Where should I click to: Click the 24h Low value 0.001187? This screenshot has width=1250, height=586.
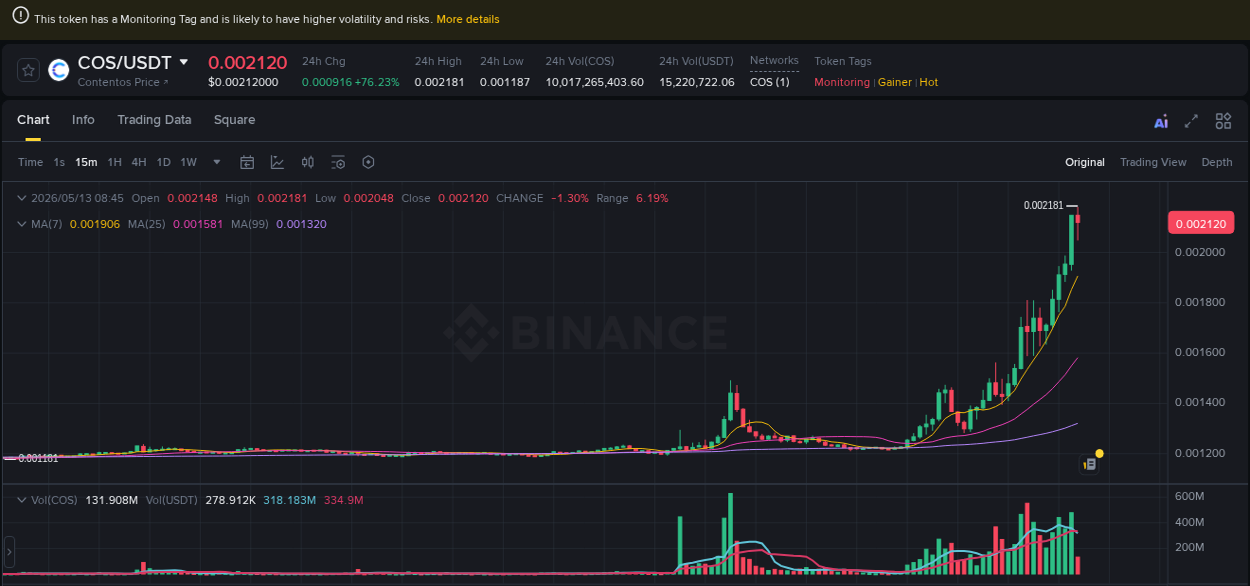505,82
